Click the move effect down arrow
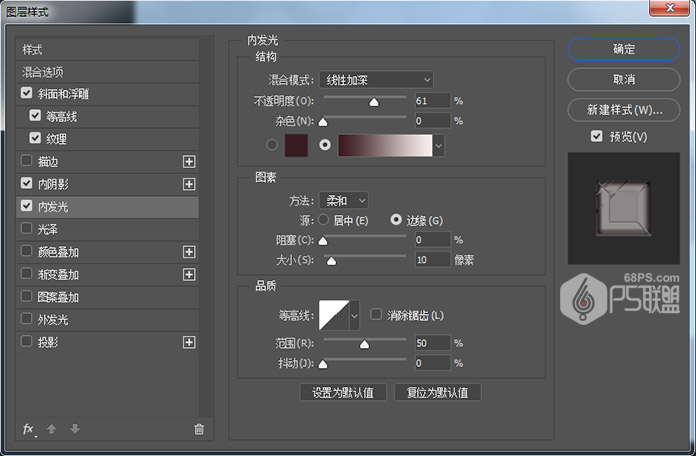This screenshot has width=696, height=456. pos(74,429)
